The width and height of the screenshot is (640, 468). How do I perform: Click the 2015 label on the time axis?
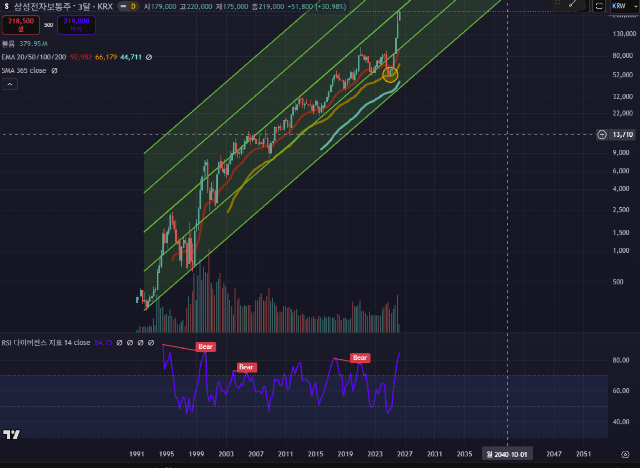click(x=316, y=454)
